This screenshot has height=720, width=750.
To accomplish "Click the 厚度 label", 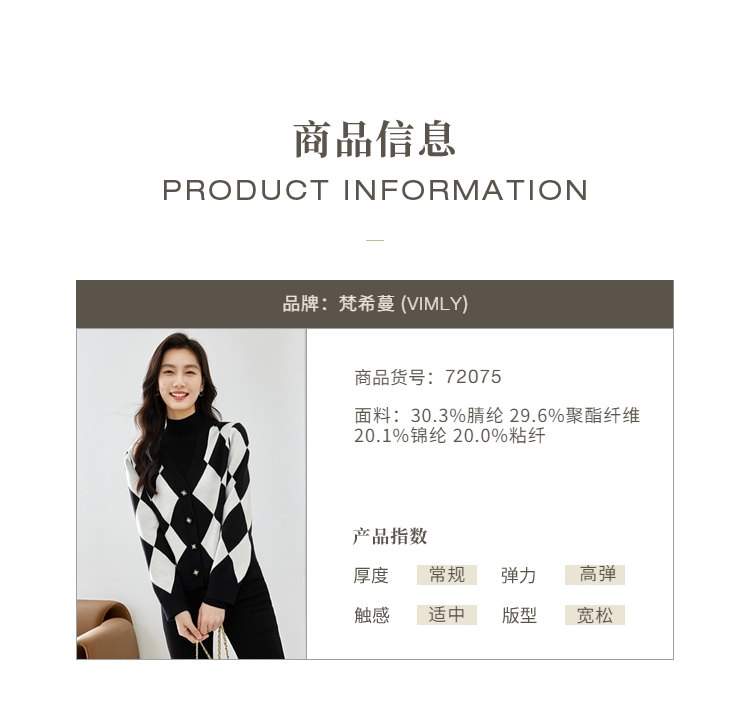I will click(x=371, y=575).
